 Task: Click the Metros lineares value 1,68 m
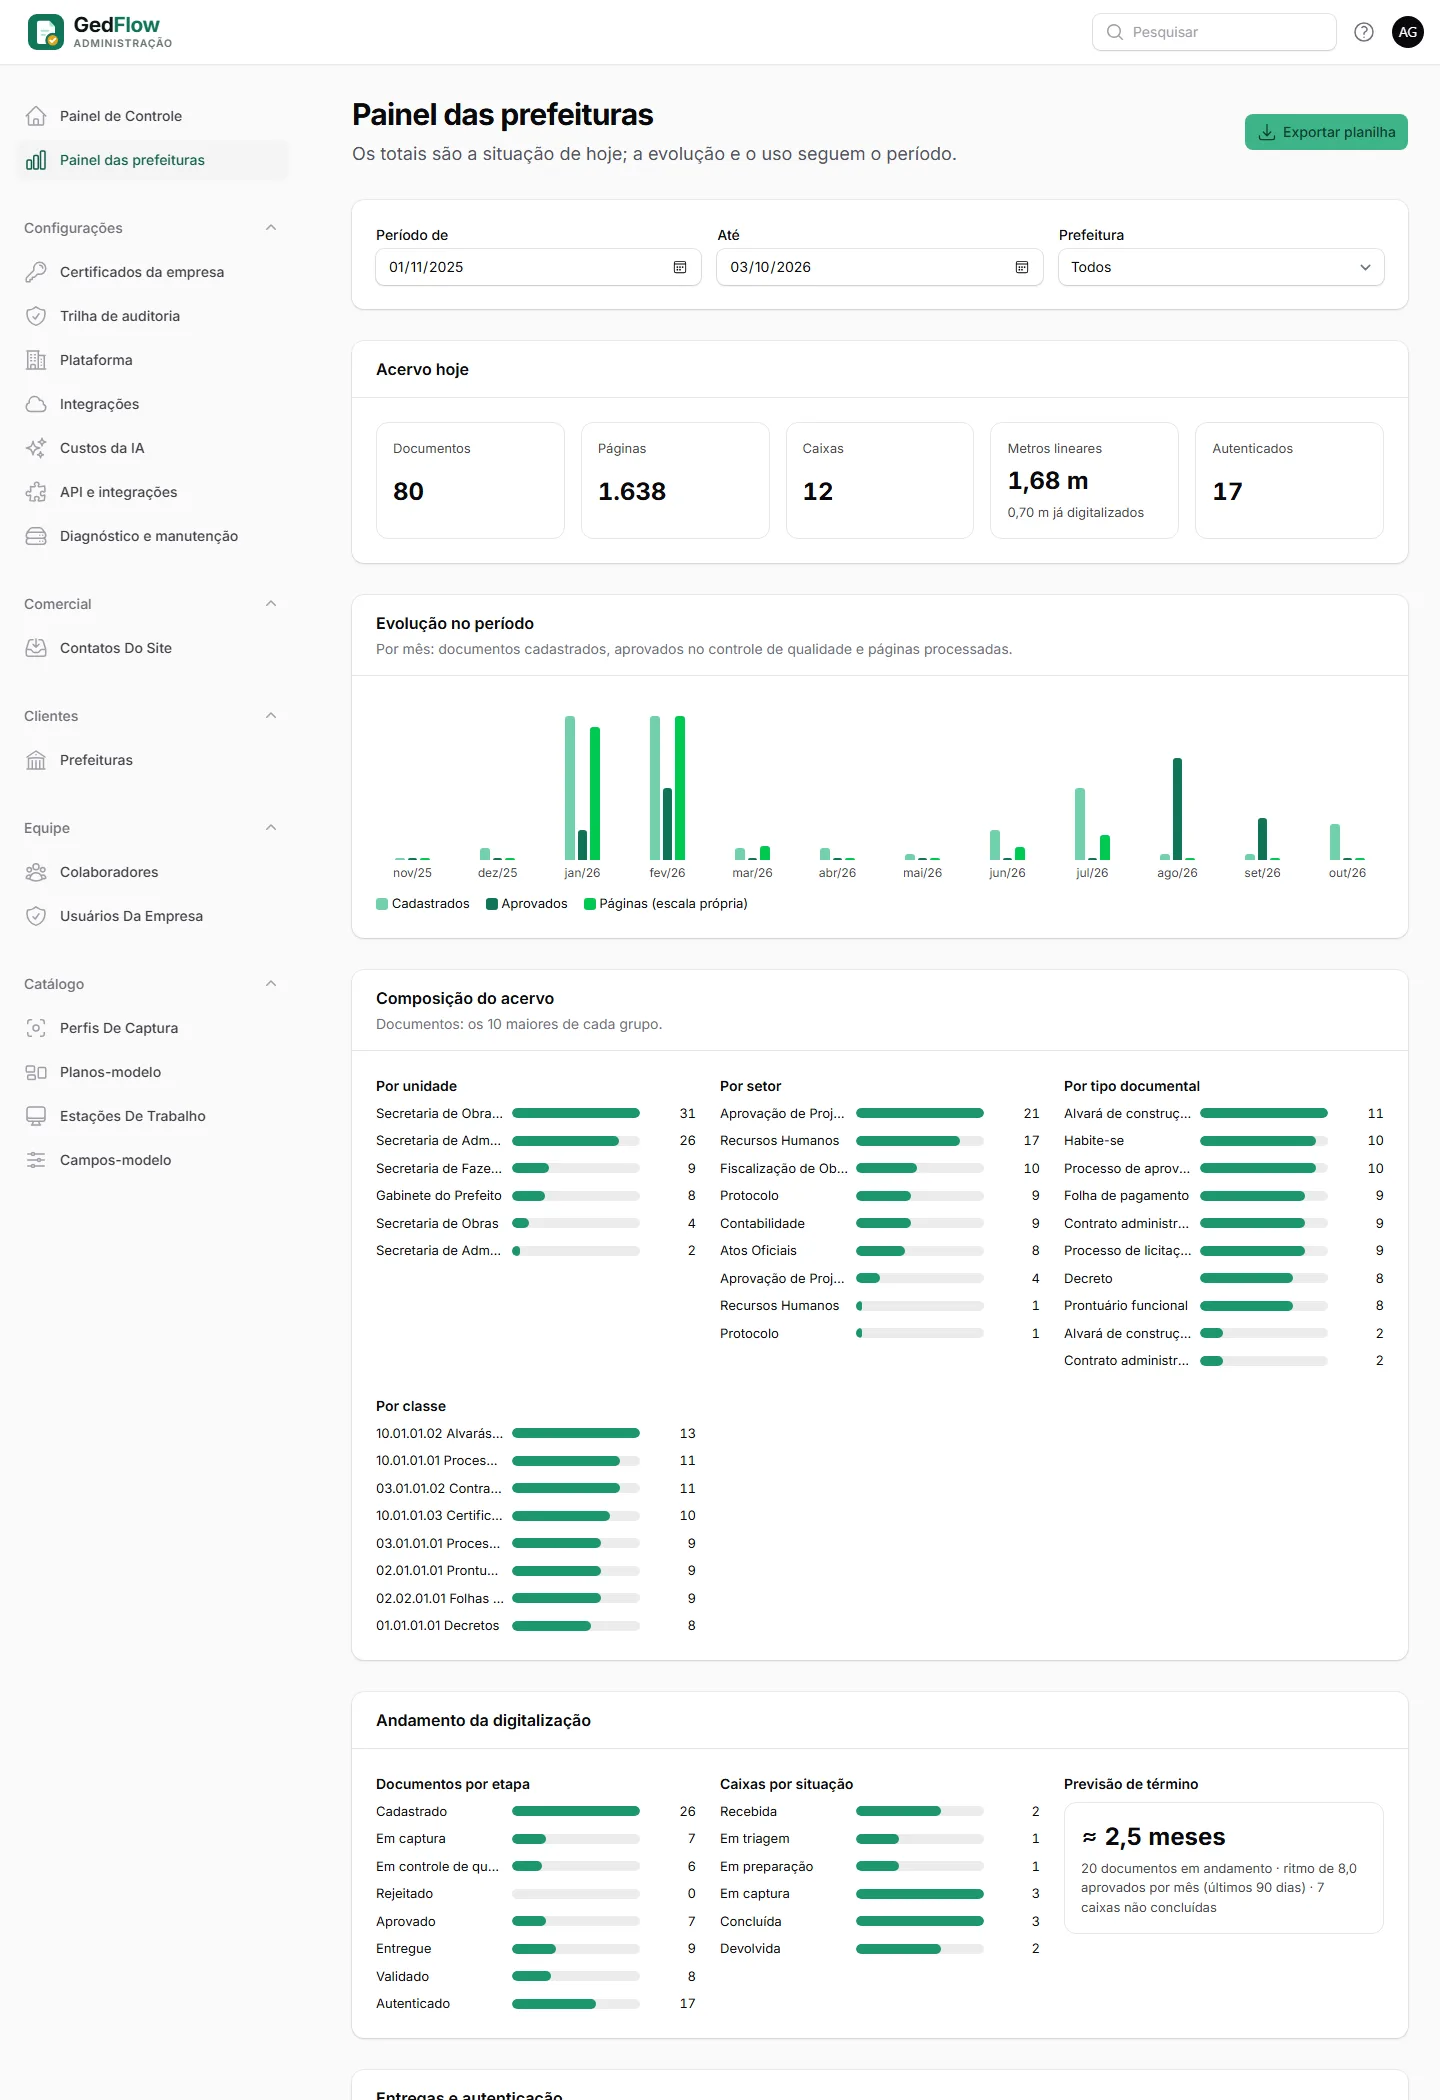pos(1048,481)
